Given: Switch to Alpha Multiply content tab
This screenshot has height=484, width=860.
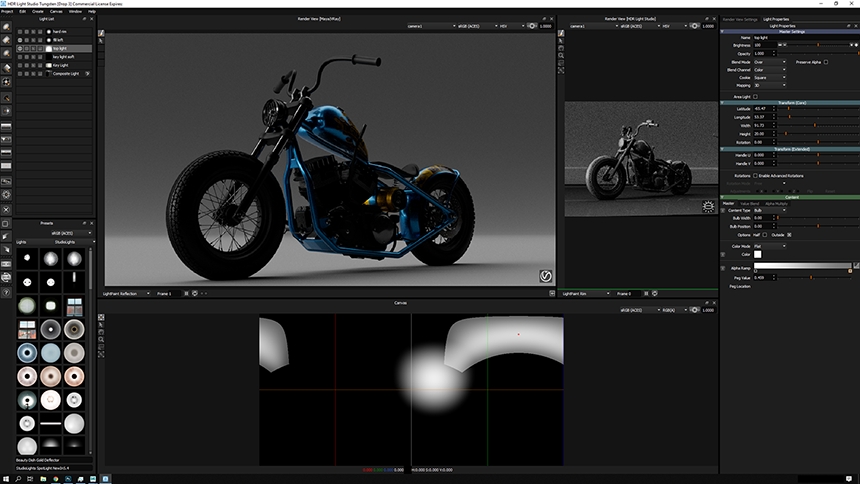Looking at the screenshot, I should (776, 204).
